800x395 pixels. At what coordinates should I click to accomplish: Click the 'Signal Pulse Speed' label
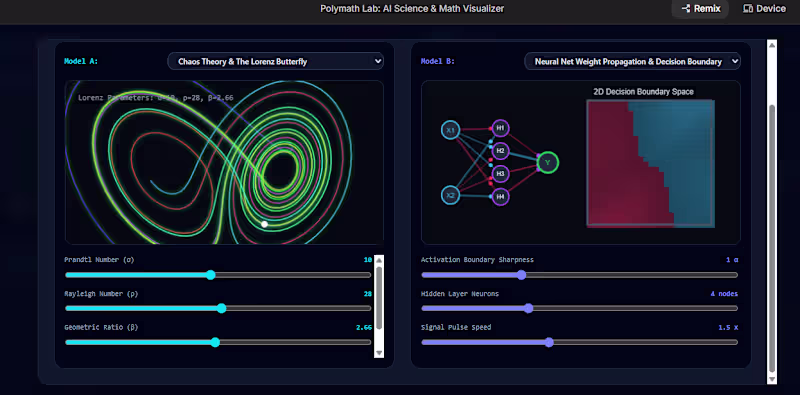click(x=456, y=327)
